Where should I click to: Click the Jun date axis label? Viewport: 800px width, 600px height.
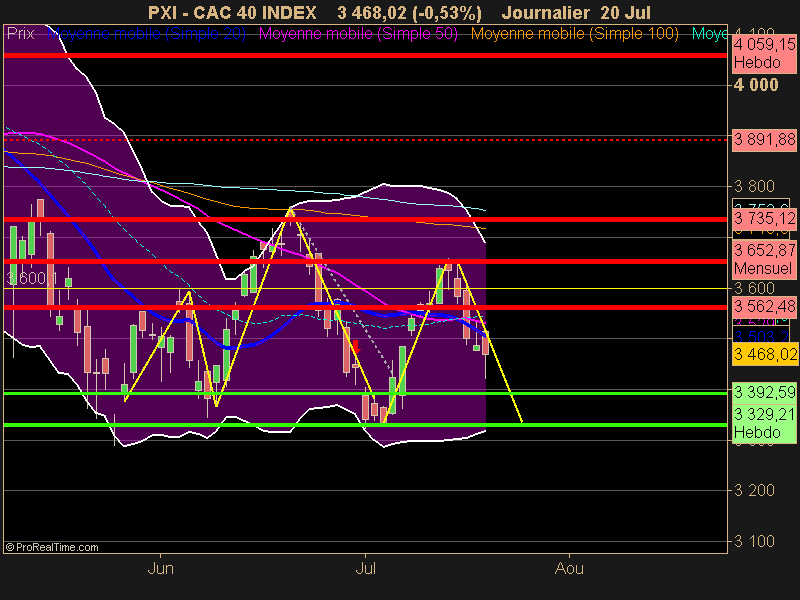160,568
